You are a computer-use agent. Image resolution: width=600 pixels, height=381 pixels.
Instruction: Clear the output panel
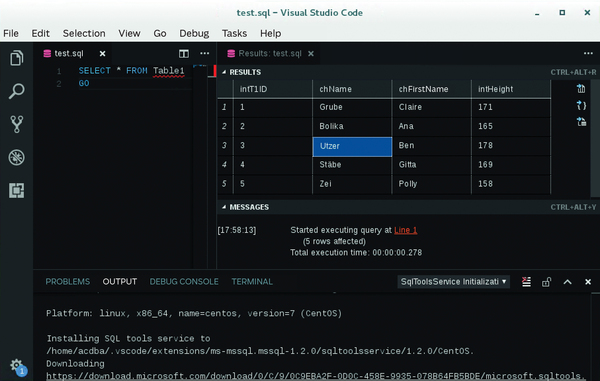tap(527, 282)
